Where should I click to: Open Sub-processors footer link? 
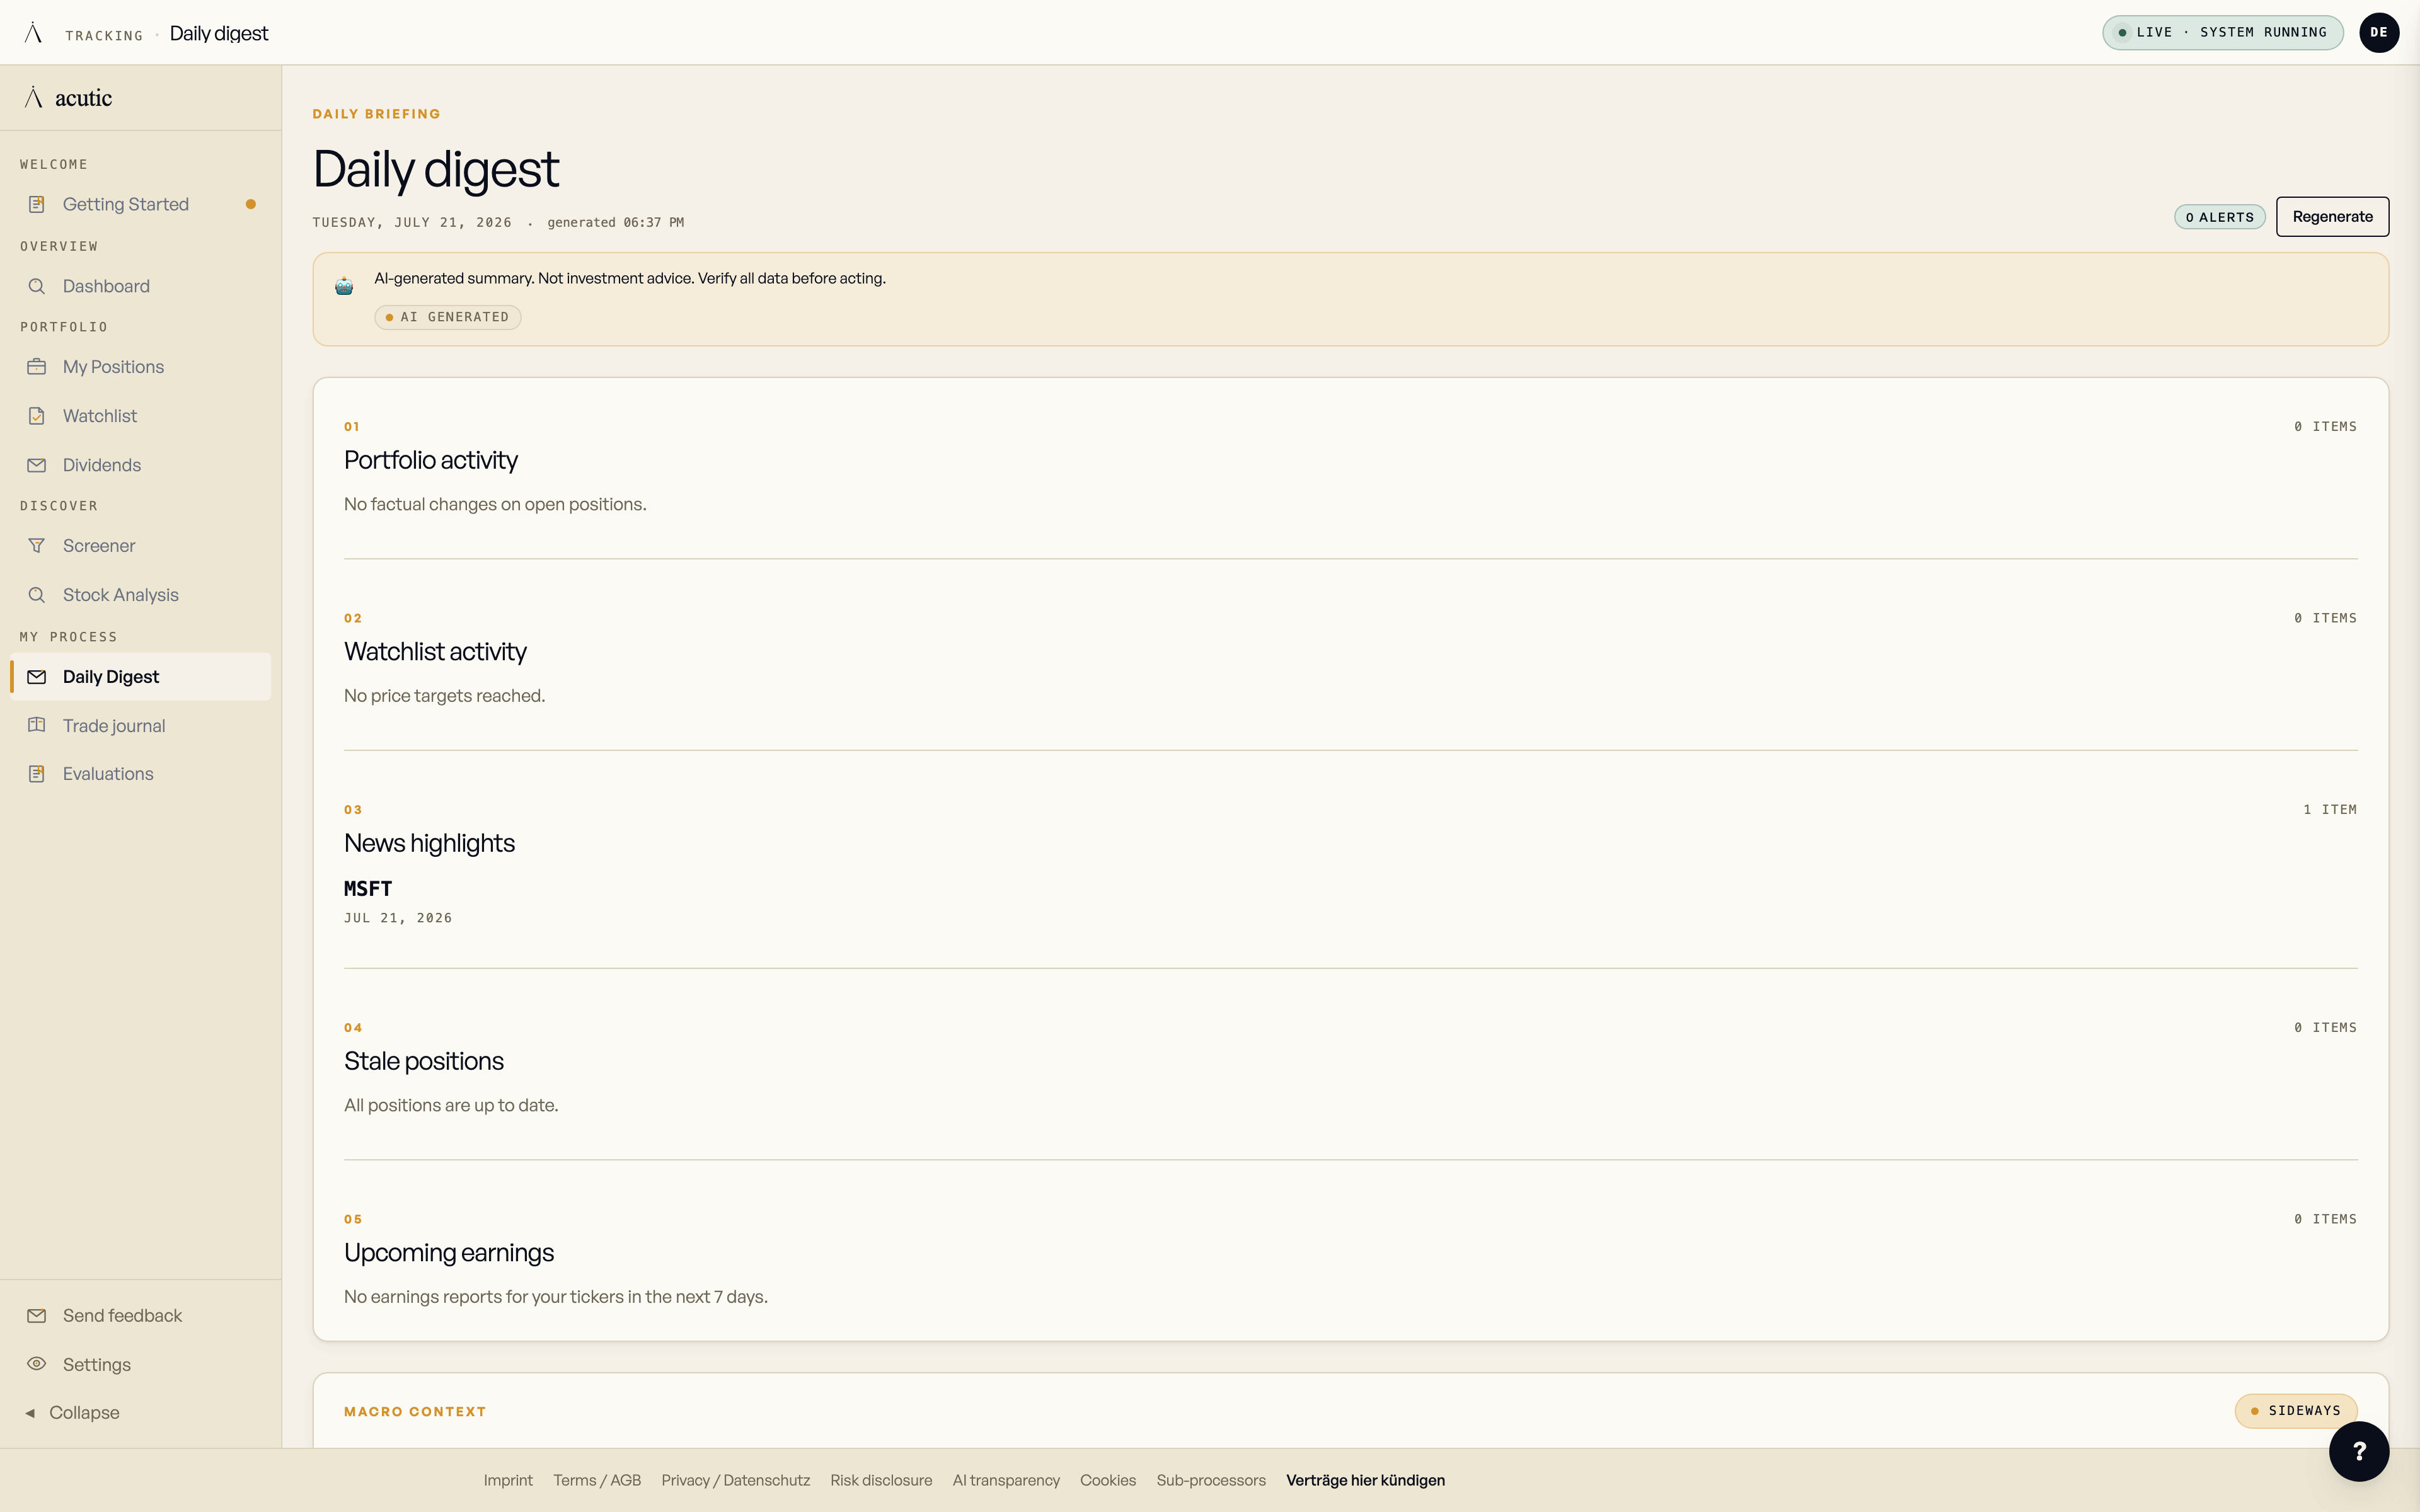point(1211,1480)
